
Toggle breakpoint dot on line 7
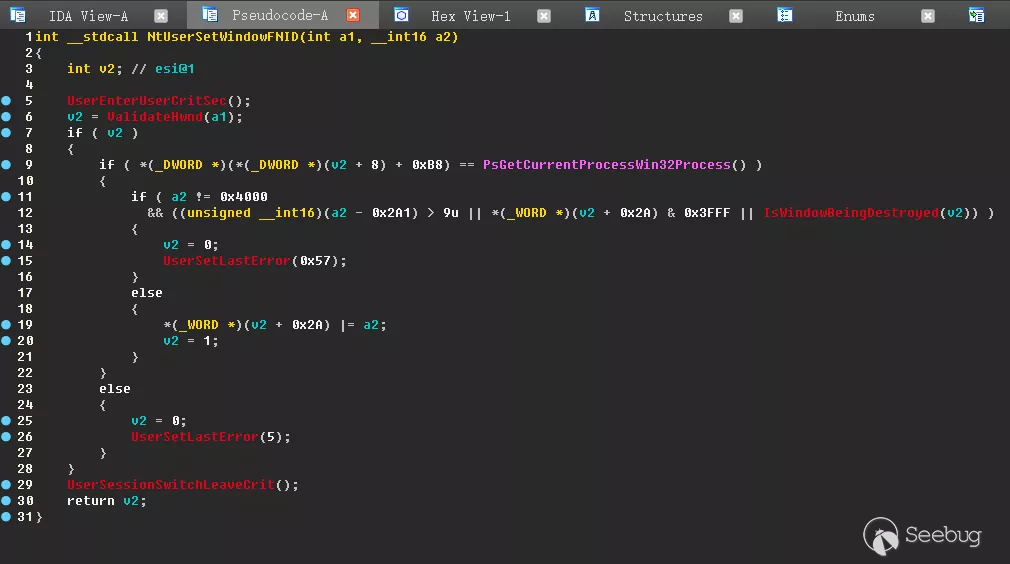(x=6, y=133)
